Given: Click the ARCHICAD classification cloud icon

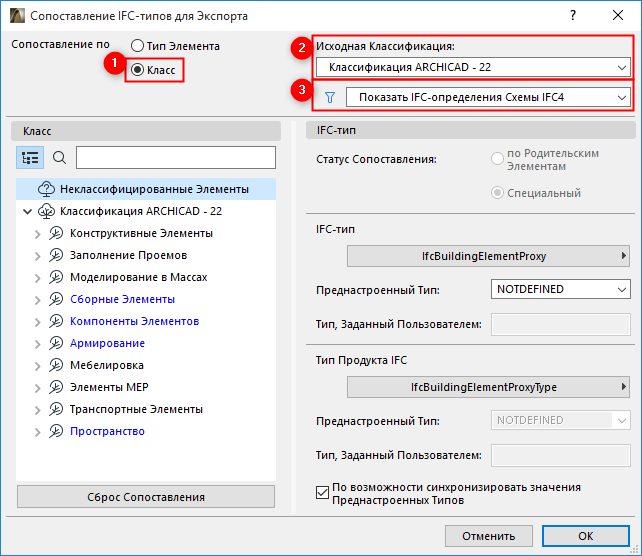Looking at the screenshot, I should tap(47, 211).
